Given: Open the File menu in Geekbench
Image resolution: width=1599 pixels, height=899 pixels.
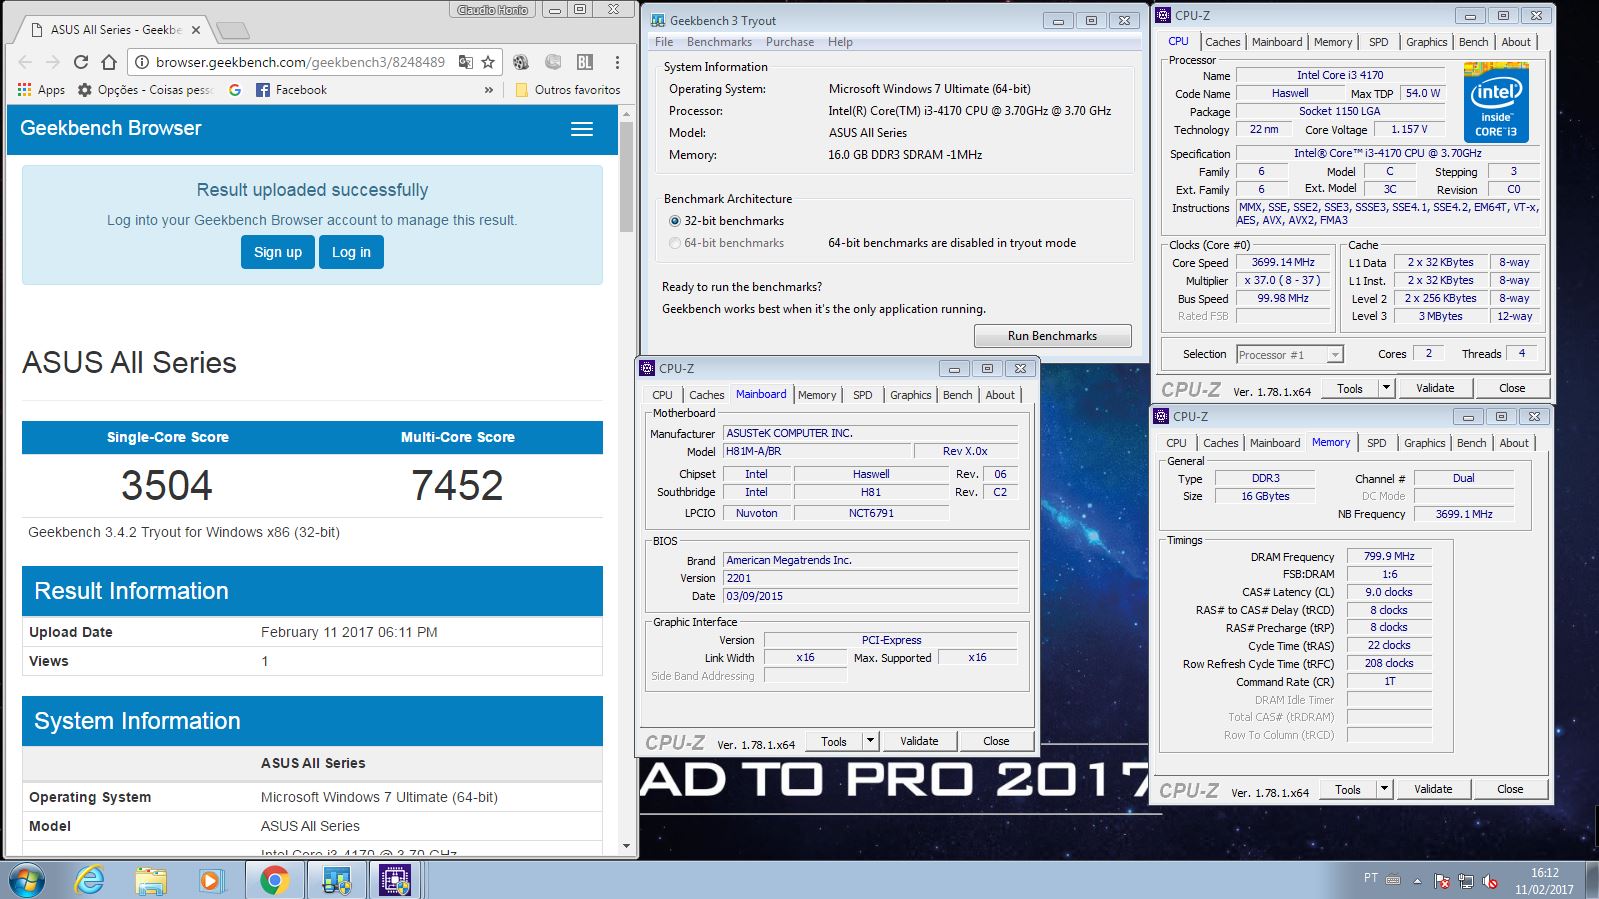Looking at the screenshot, I should 664,42.
